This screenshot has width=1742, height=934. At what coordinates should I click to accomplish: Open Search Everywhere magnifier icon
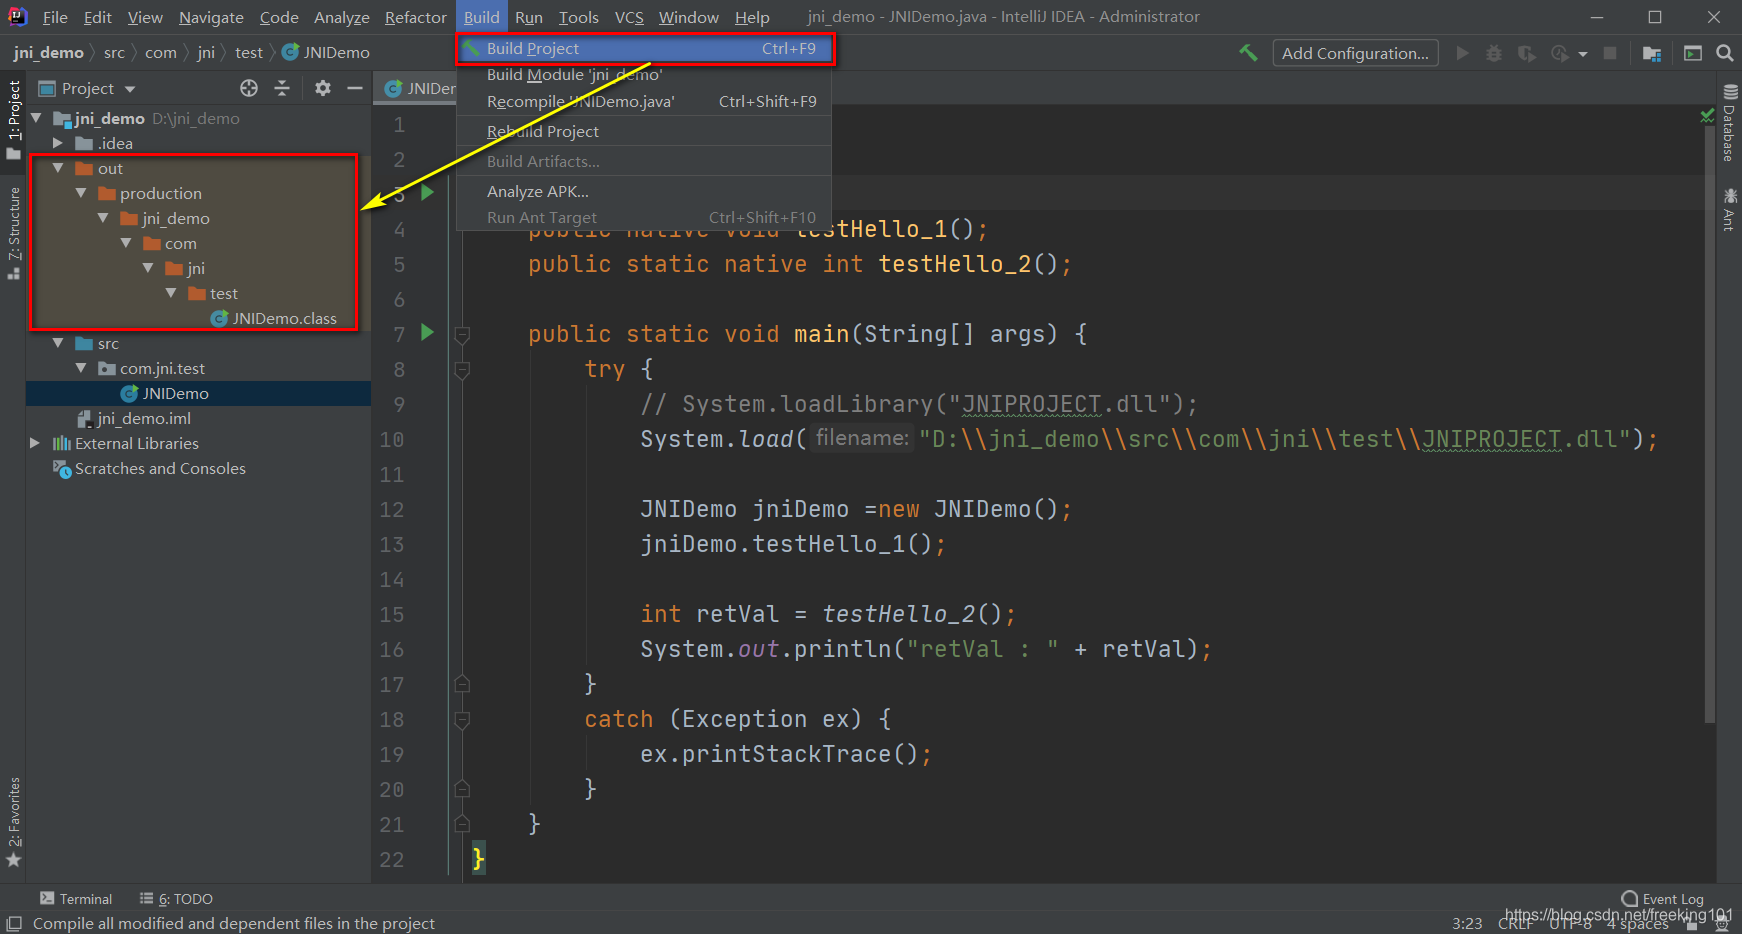pos(1725,53)
